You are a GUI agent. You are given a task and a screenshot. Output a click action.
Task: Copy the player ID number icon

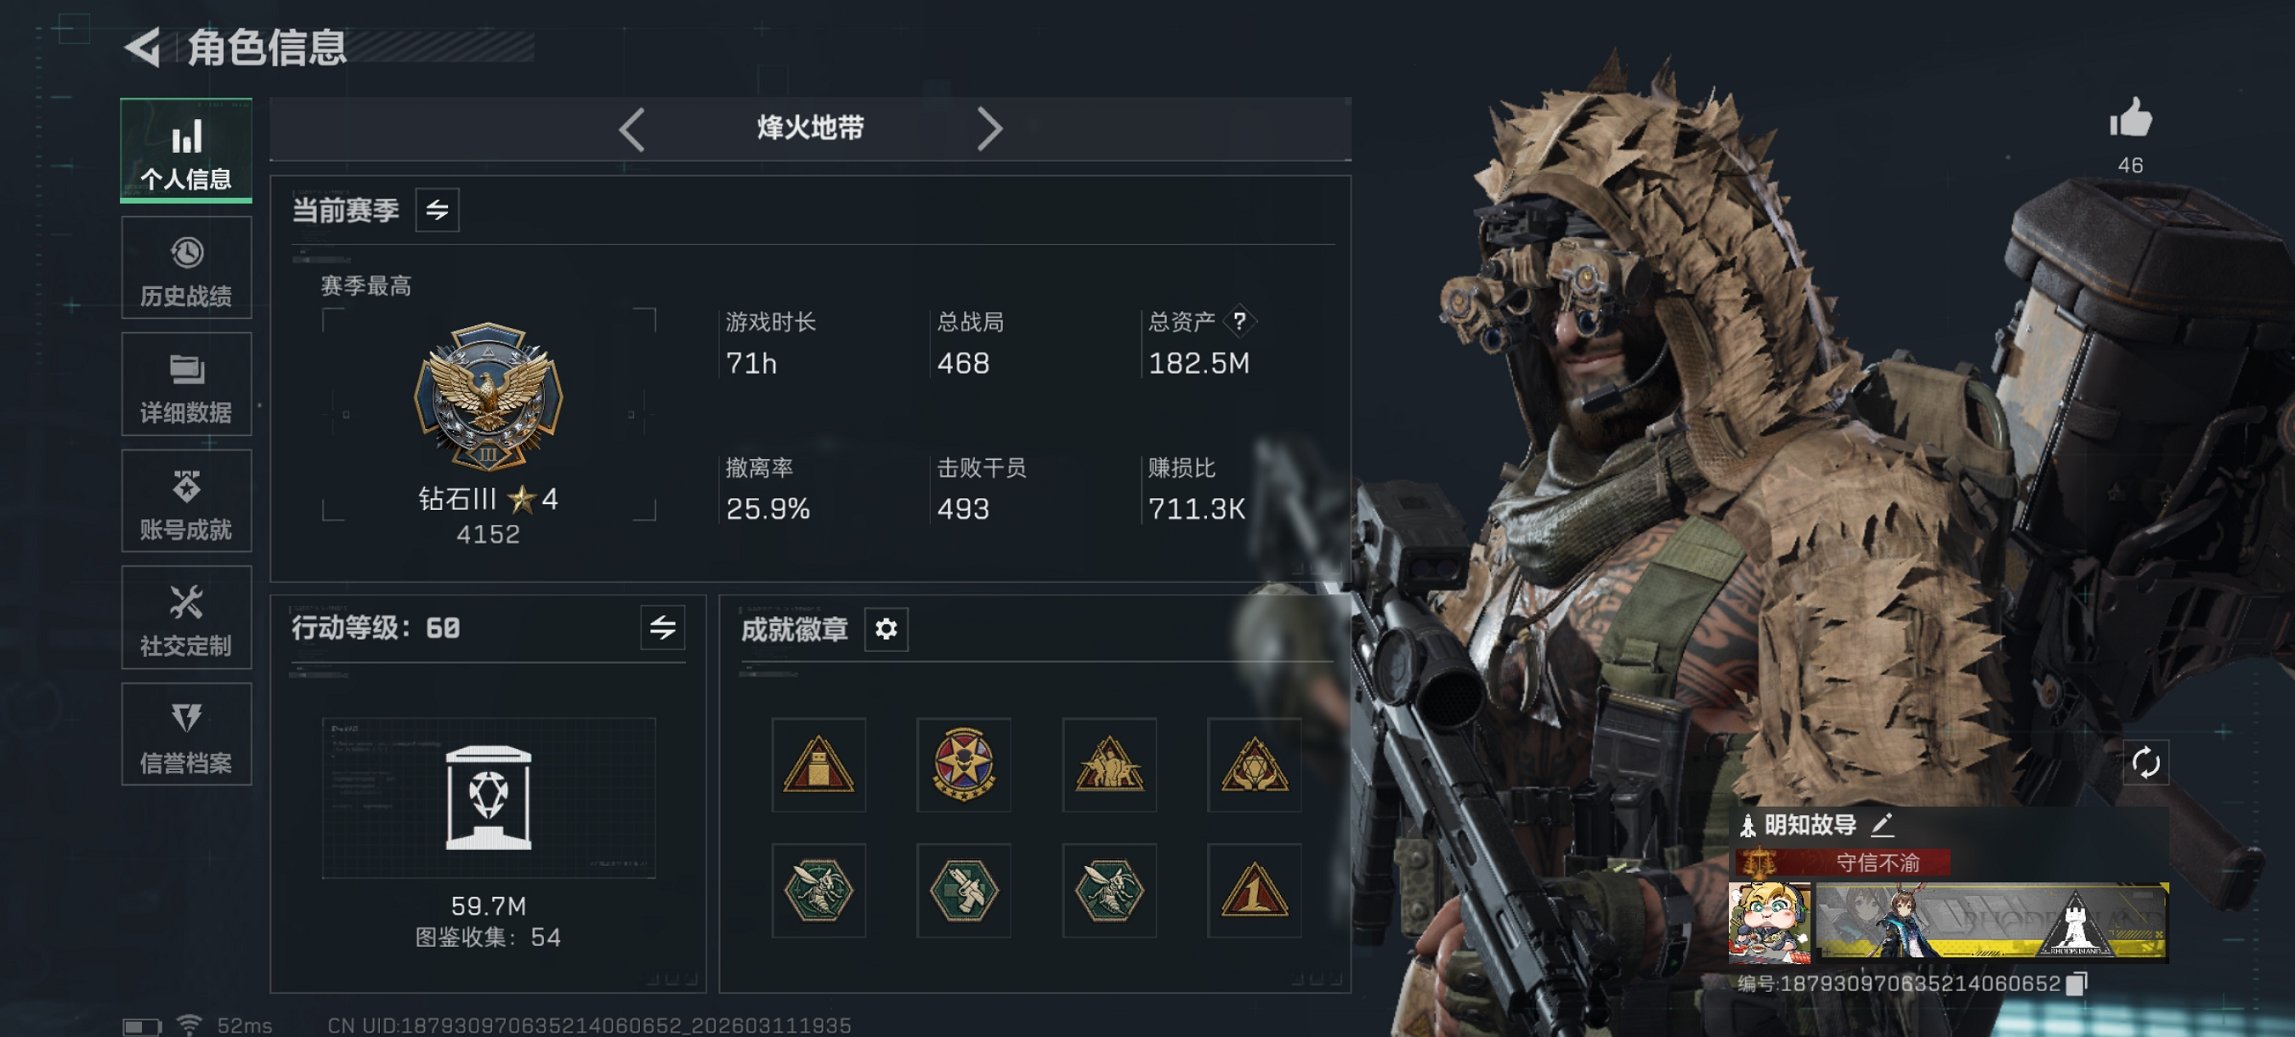(2077, 984)
